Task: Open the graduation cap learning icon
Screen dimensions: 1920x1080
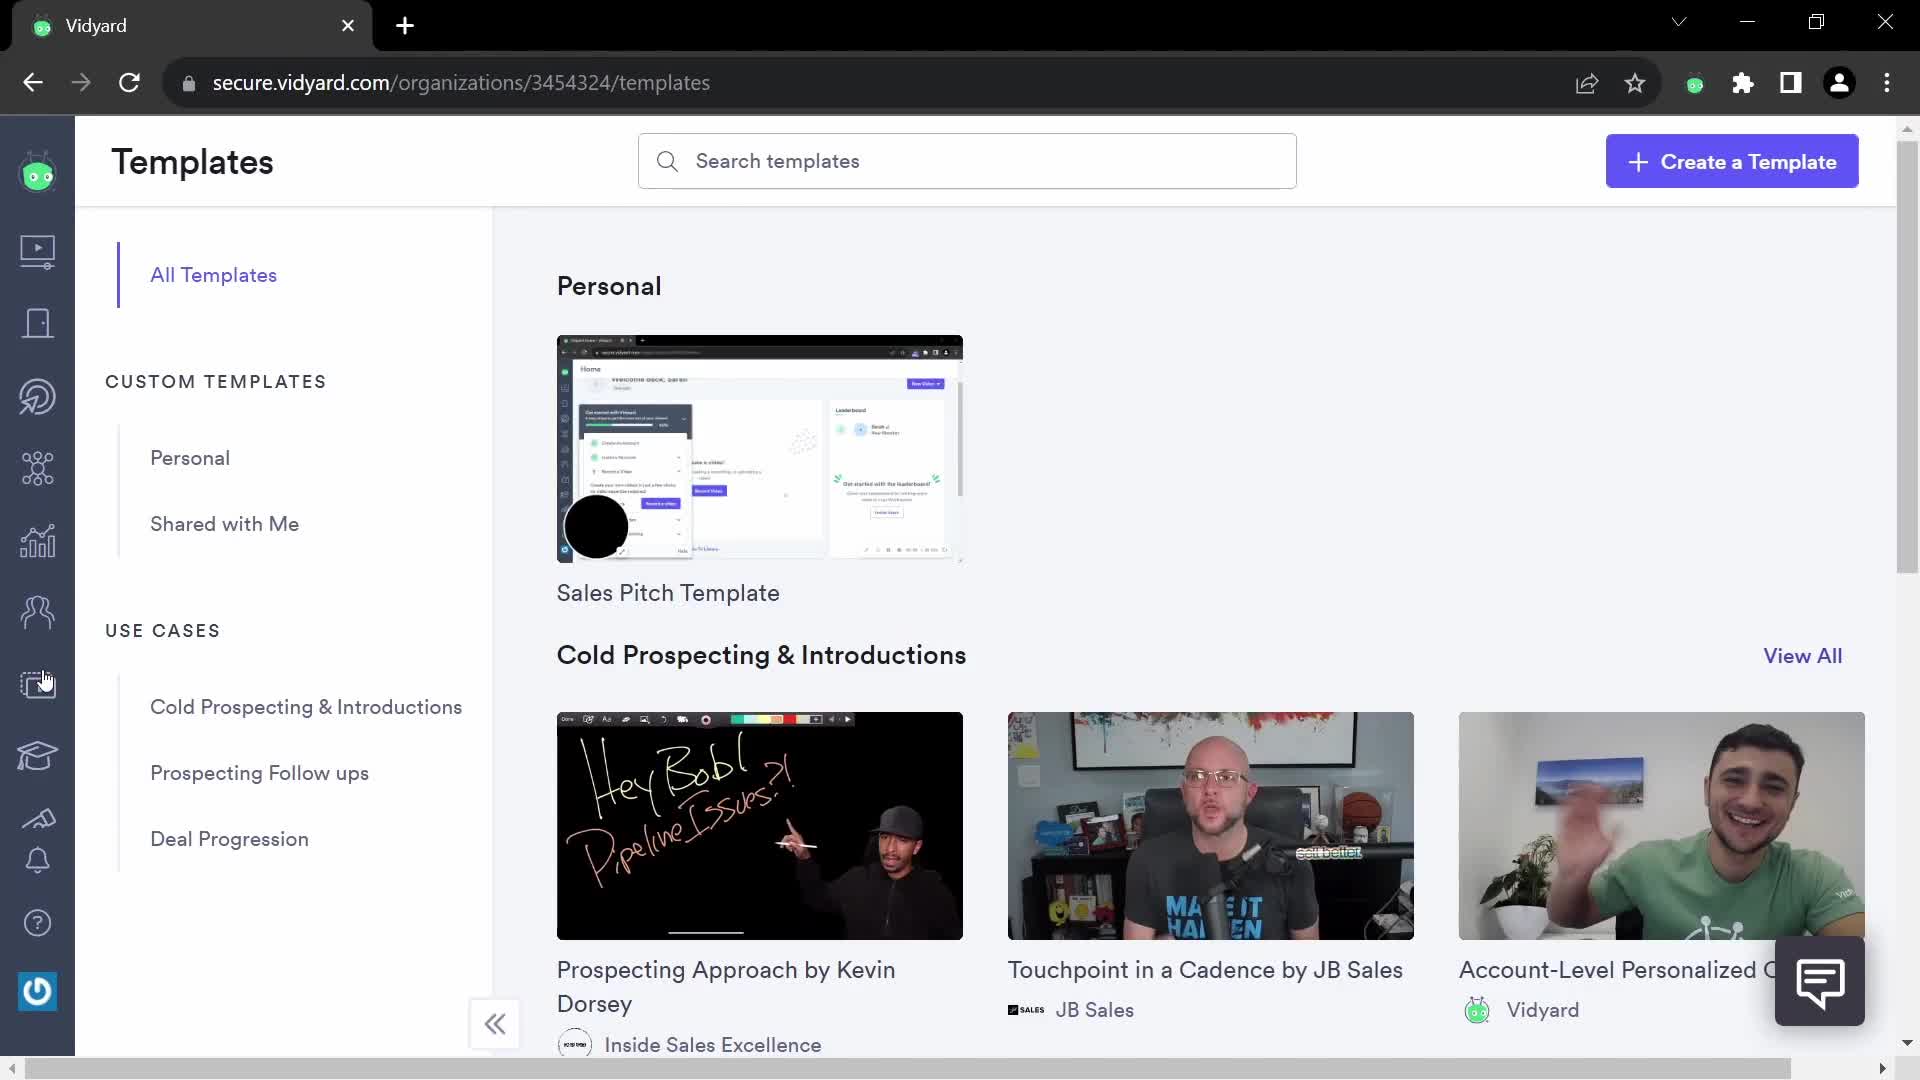Action: coord(38,756)
